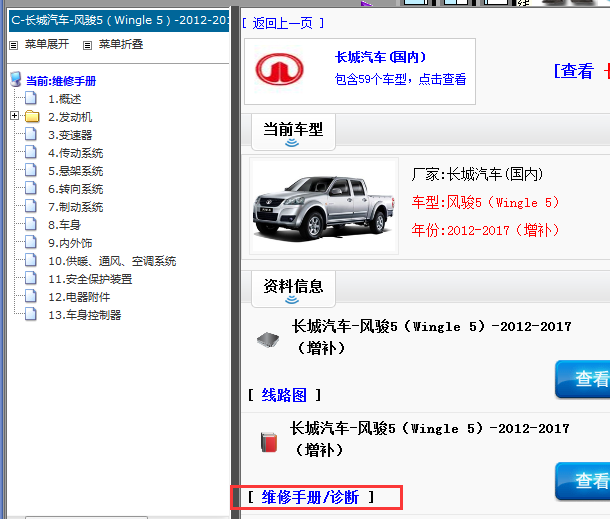Click the 菜单折叠 collapse-menu icon
This screenshot has height=519, width=610.
coord(88,46)
